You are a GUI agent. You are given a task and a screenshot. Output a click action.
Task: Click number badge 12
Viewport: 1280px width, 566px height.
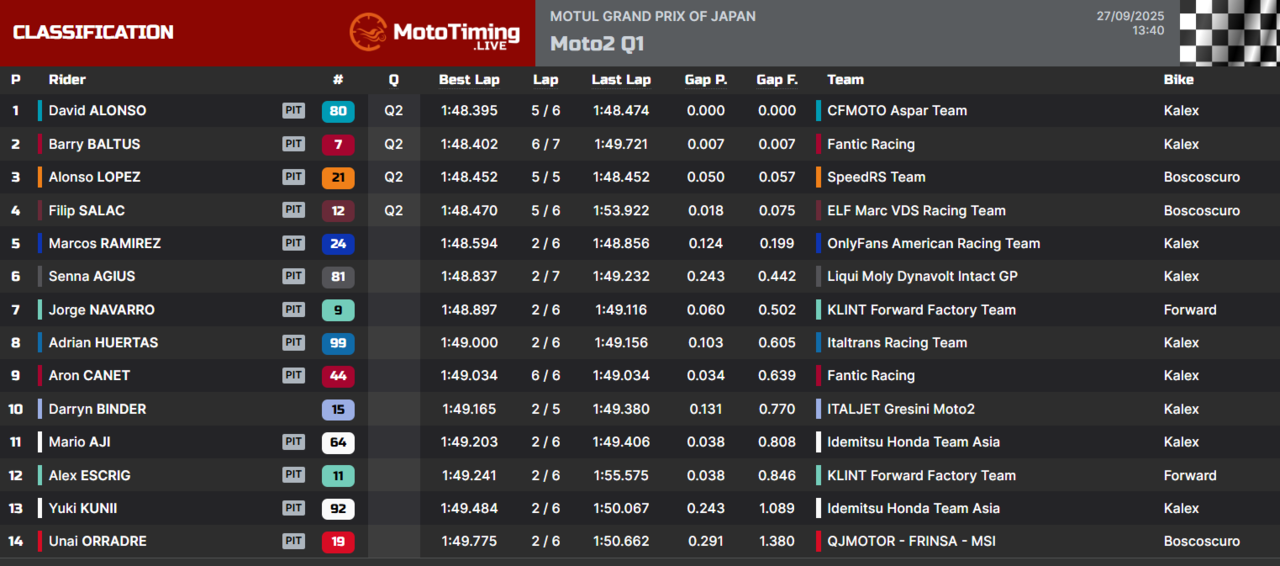[338, 210]
